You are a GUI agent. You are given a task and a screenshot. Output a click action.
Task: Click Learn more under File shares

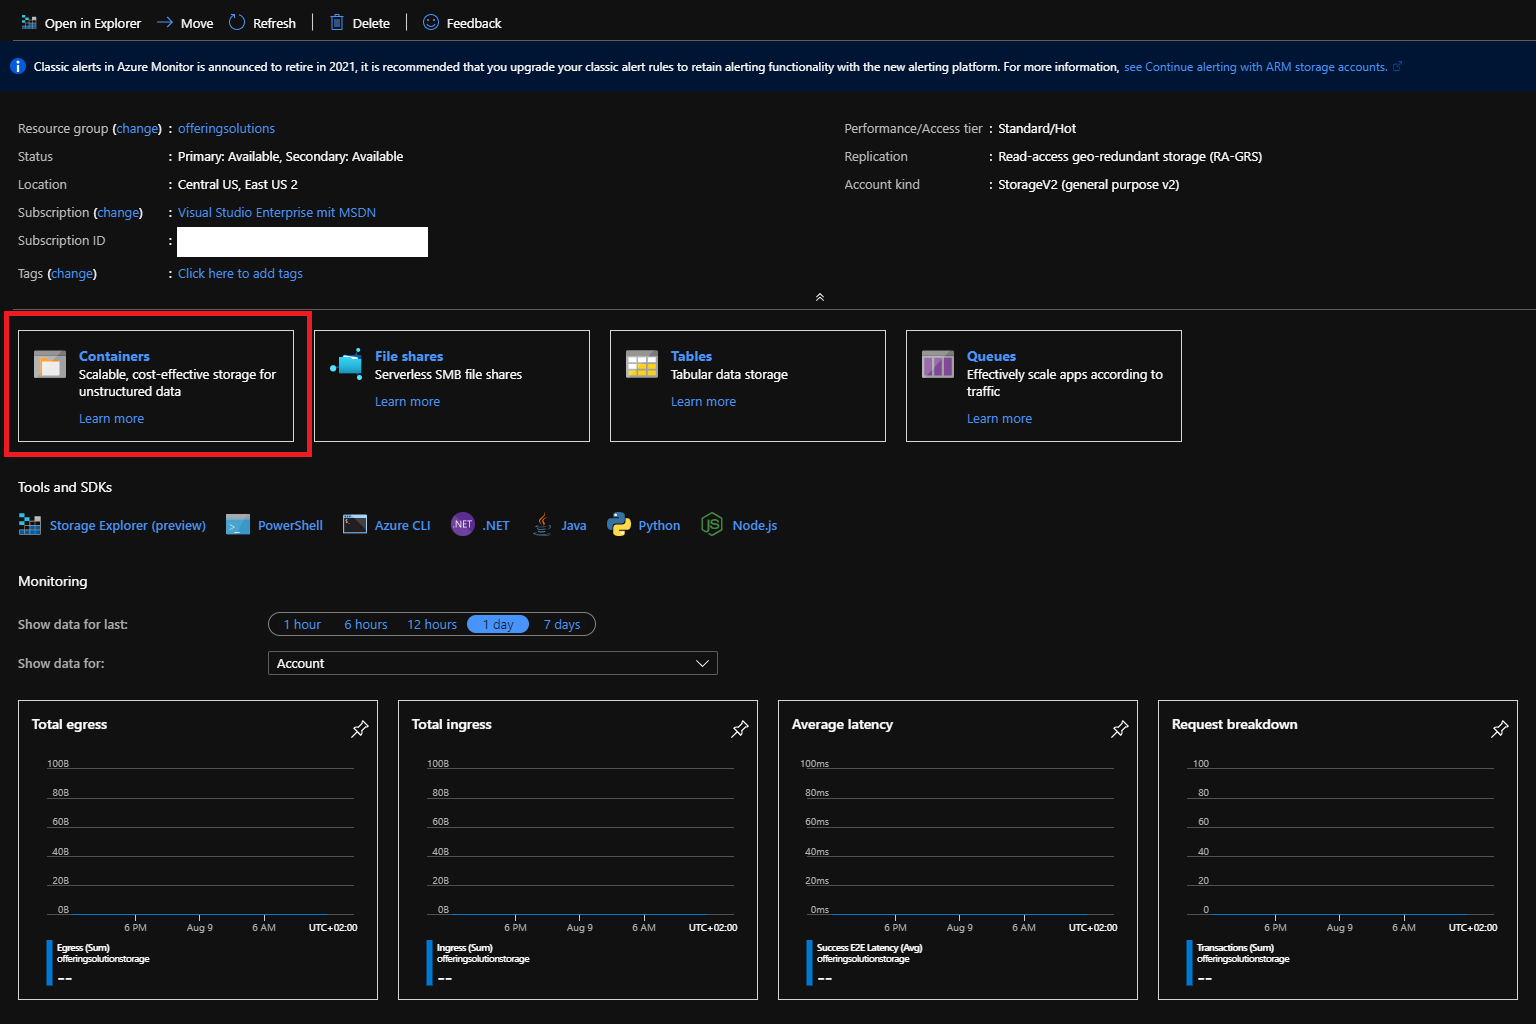click(407, 401)
